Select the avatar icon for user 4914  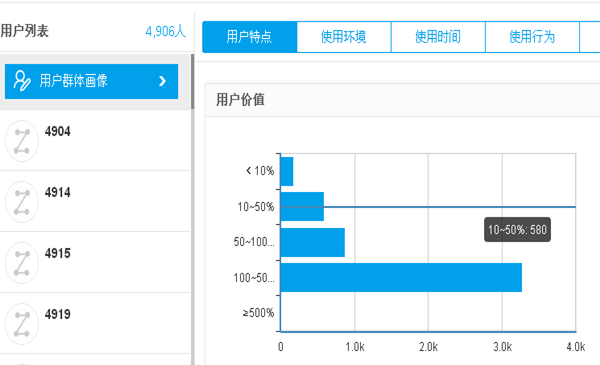pyautogui.click(x=22, y=202)
